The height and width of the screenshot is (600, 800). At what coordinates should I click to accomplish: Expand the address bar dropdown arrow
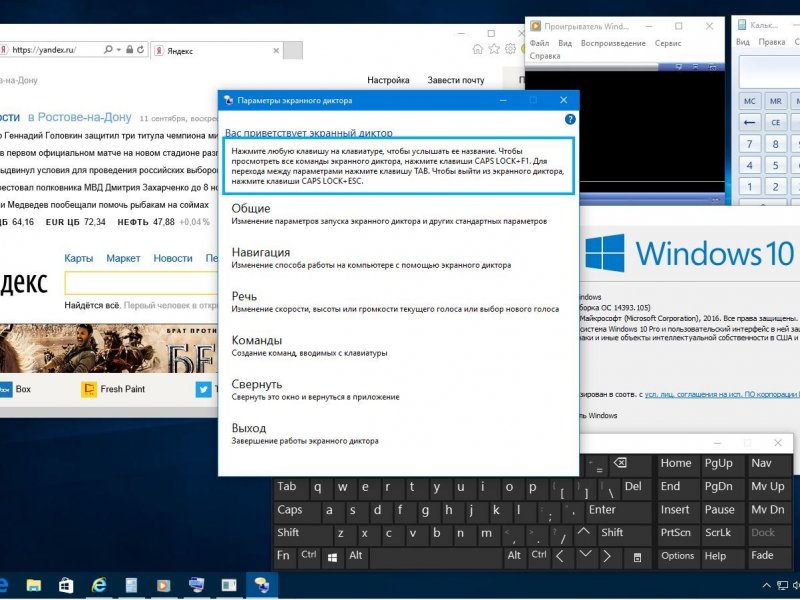[x=119, y=49]
